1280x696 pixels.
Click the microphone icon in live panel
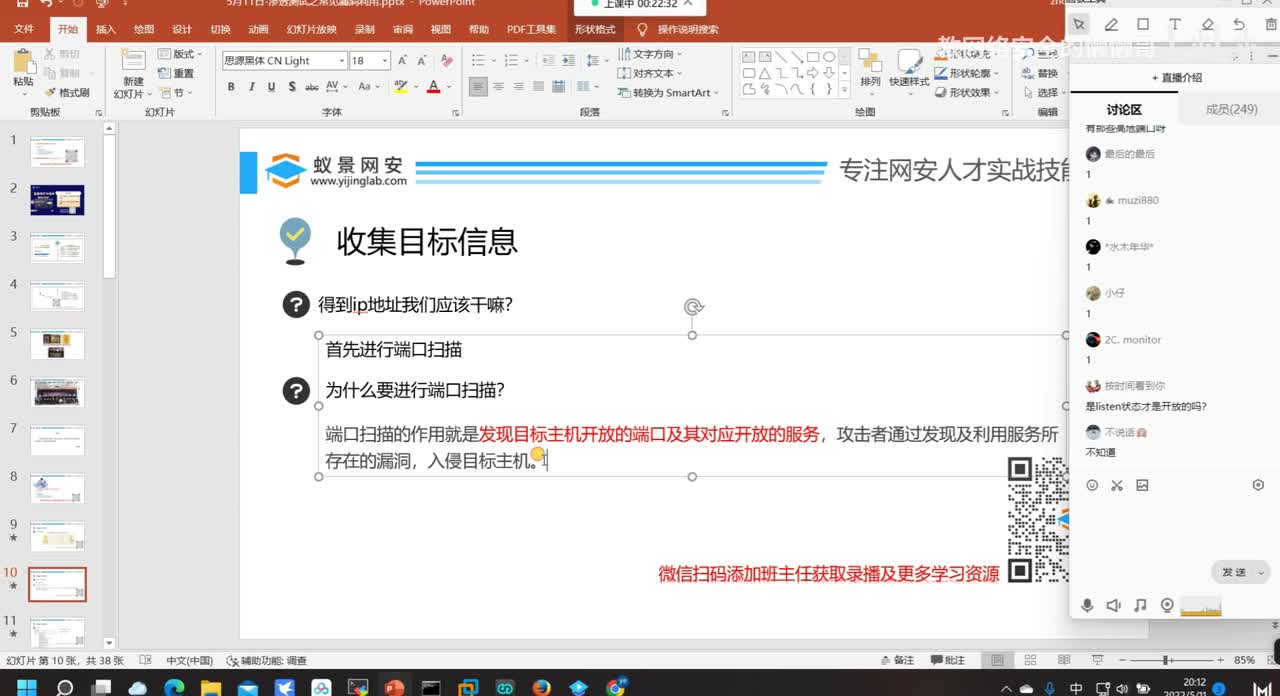[1087, 605]
